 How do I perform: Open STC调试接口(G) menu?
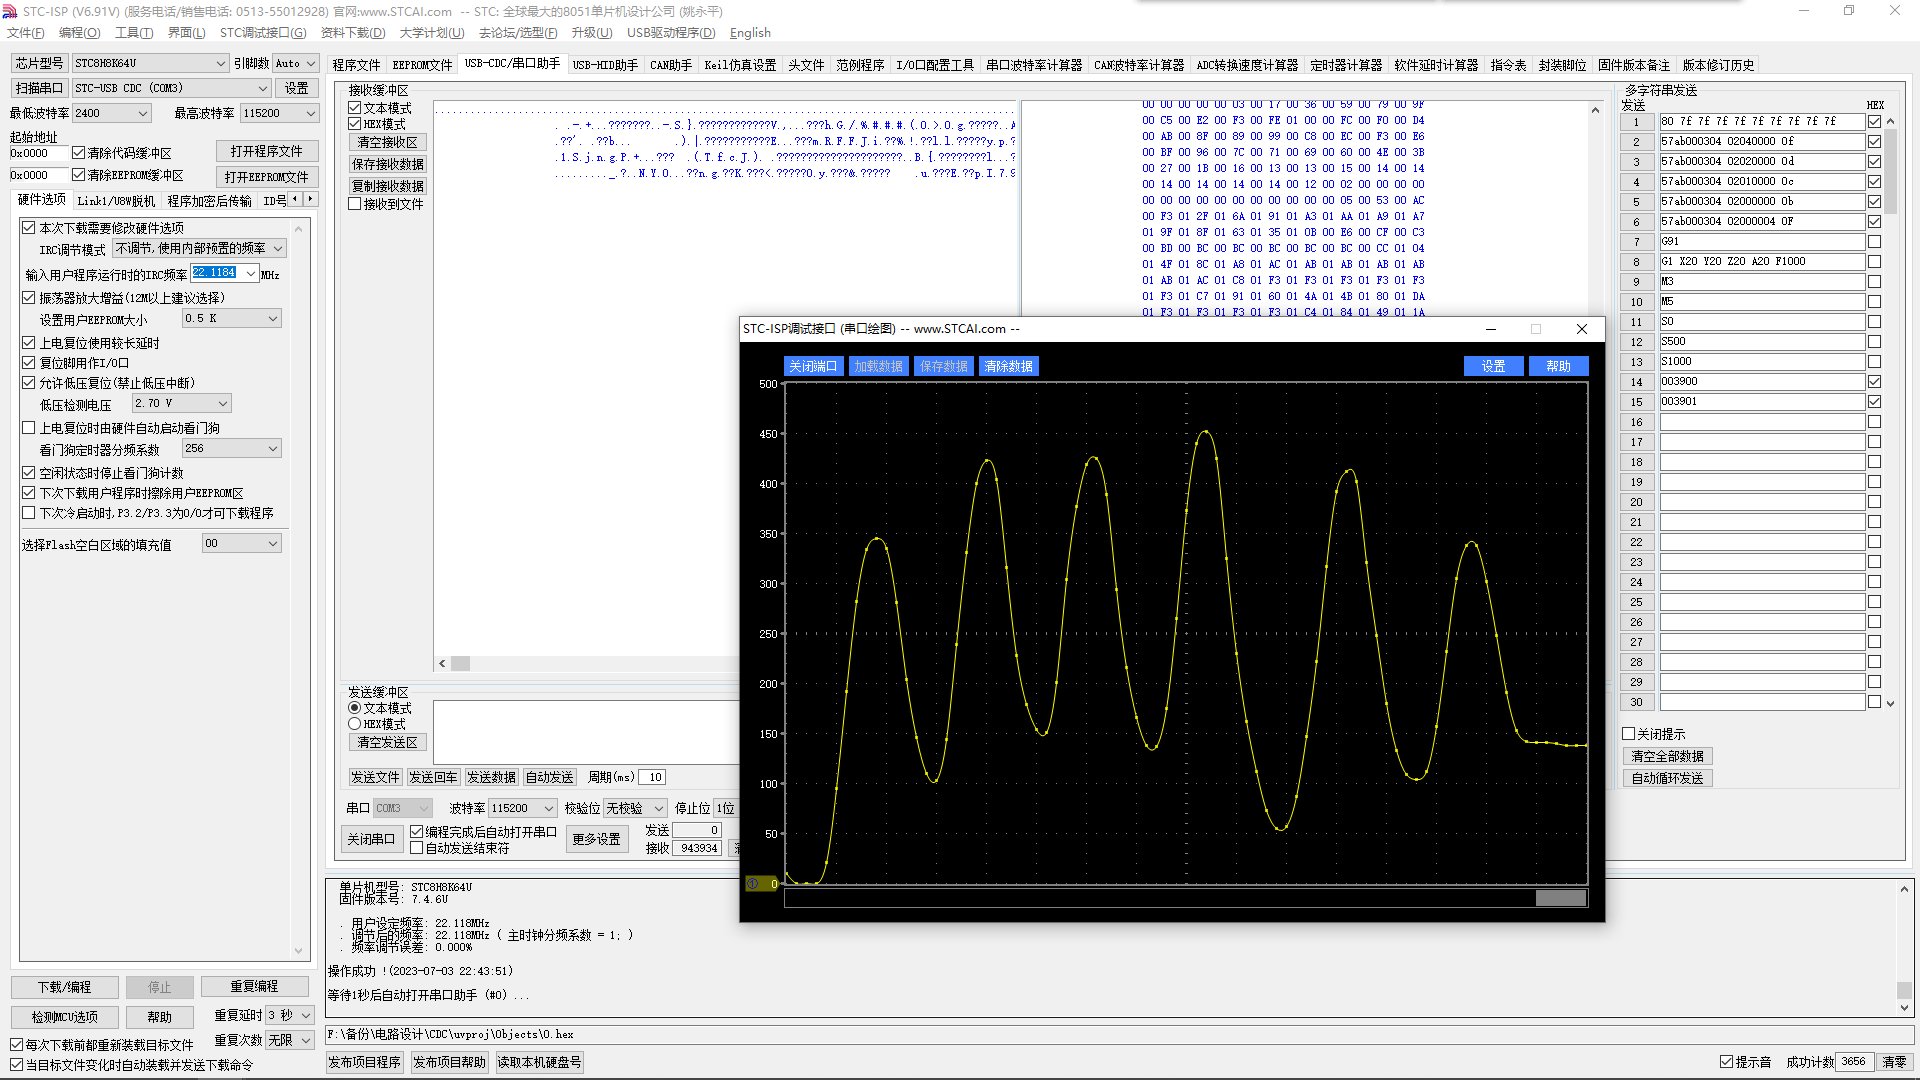pos(263,33)
